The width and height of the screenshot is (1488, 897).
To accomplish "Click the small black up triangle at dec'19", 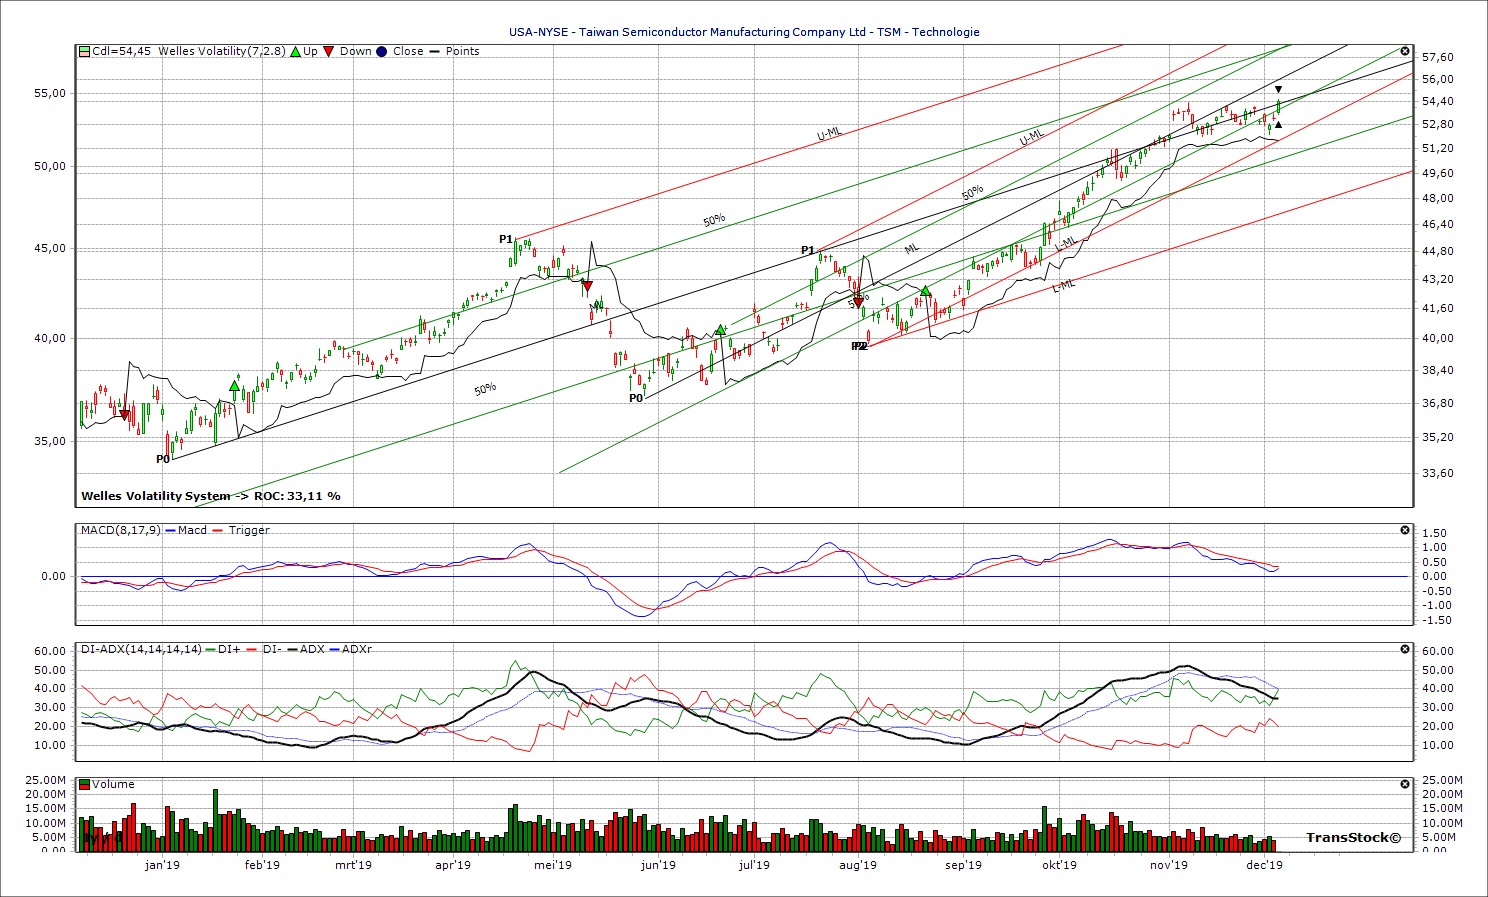I will click(x=1278, y=125).
